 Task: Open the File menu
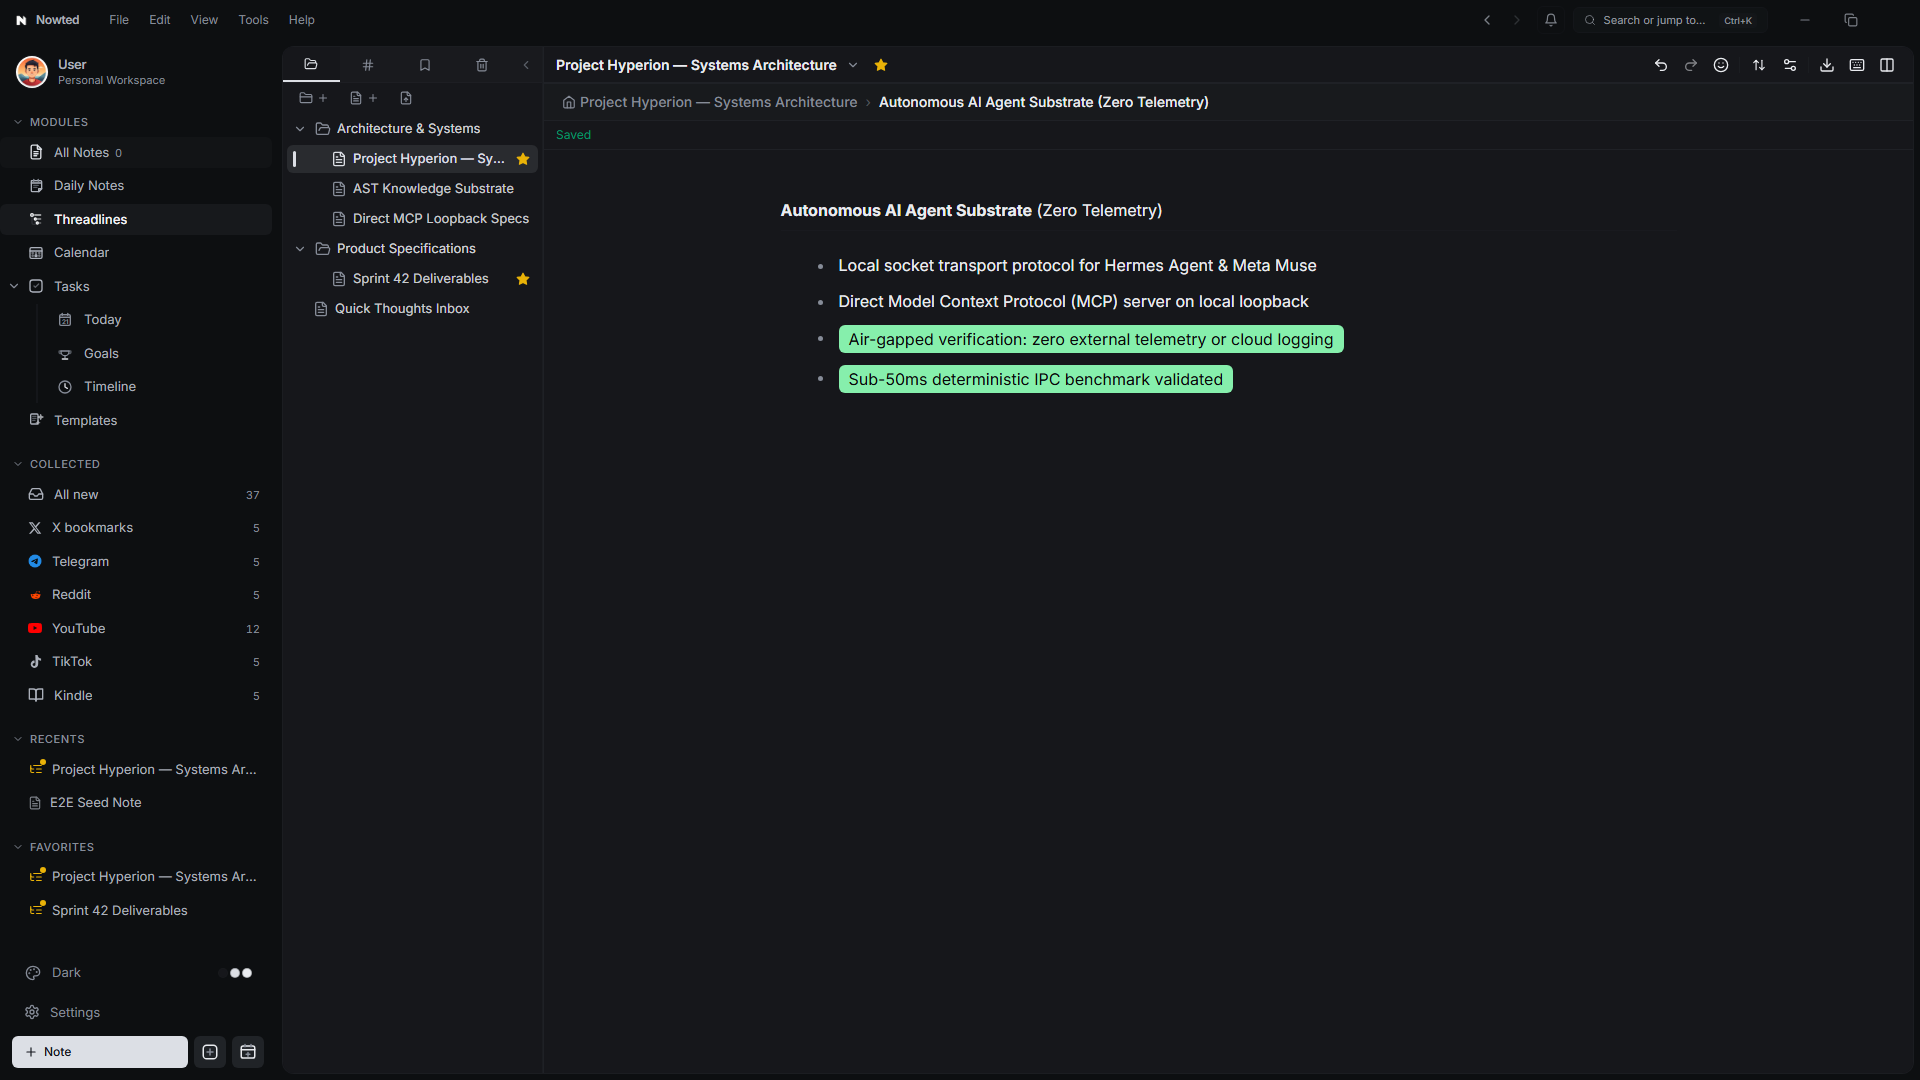tap(119, 20)
